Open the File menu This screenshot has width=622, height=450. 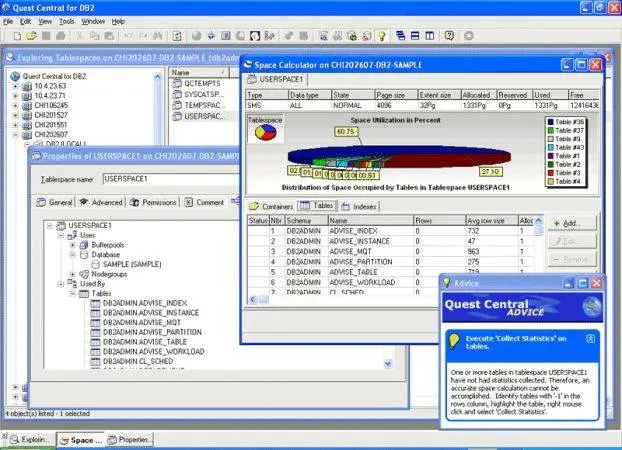click(8, 21)
